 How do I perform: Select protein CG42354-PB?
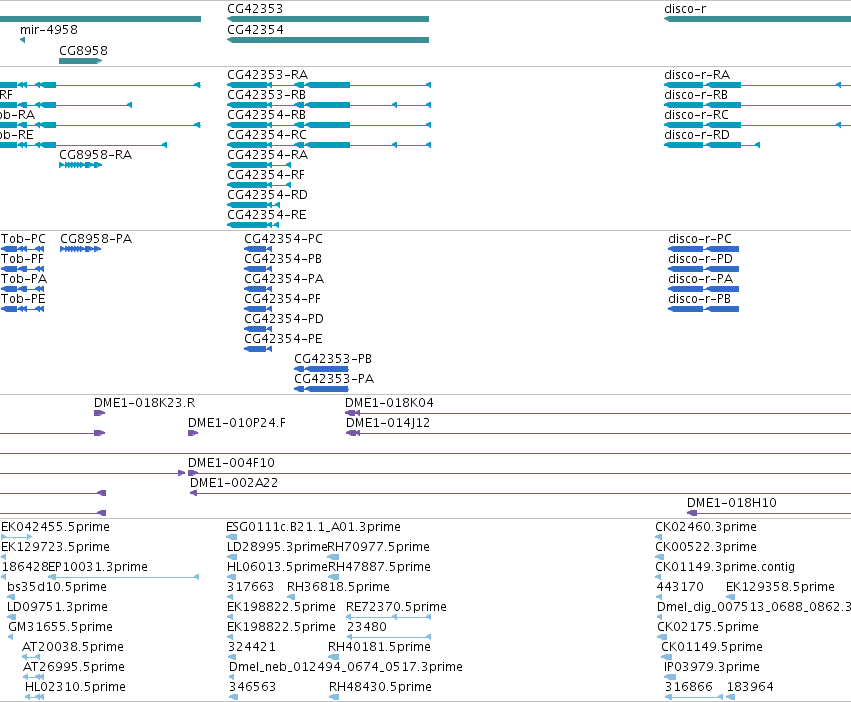pyautogui.click(x=283, y=259)
